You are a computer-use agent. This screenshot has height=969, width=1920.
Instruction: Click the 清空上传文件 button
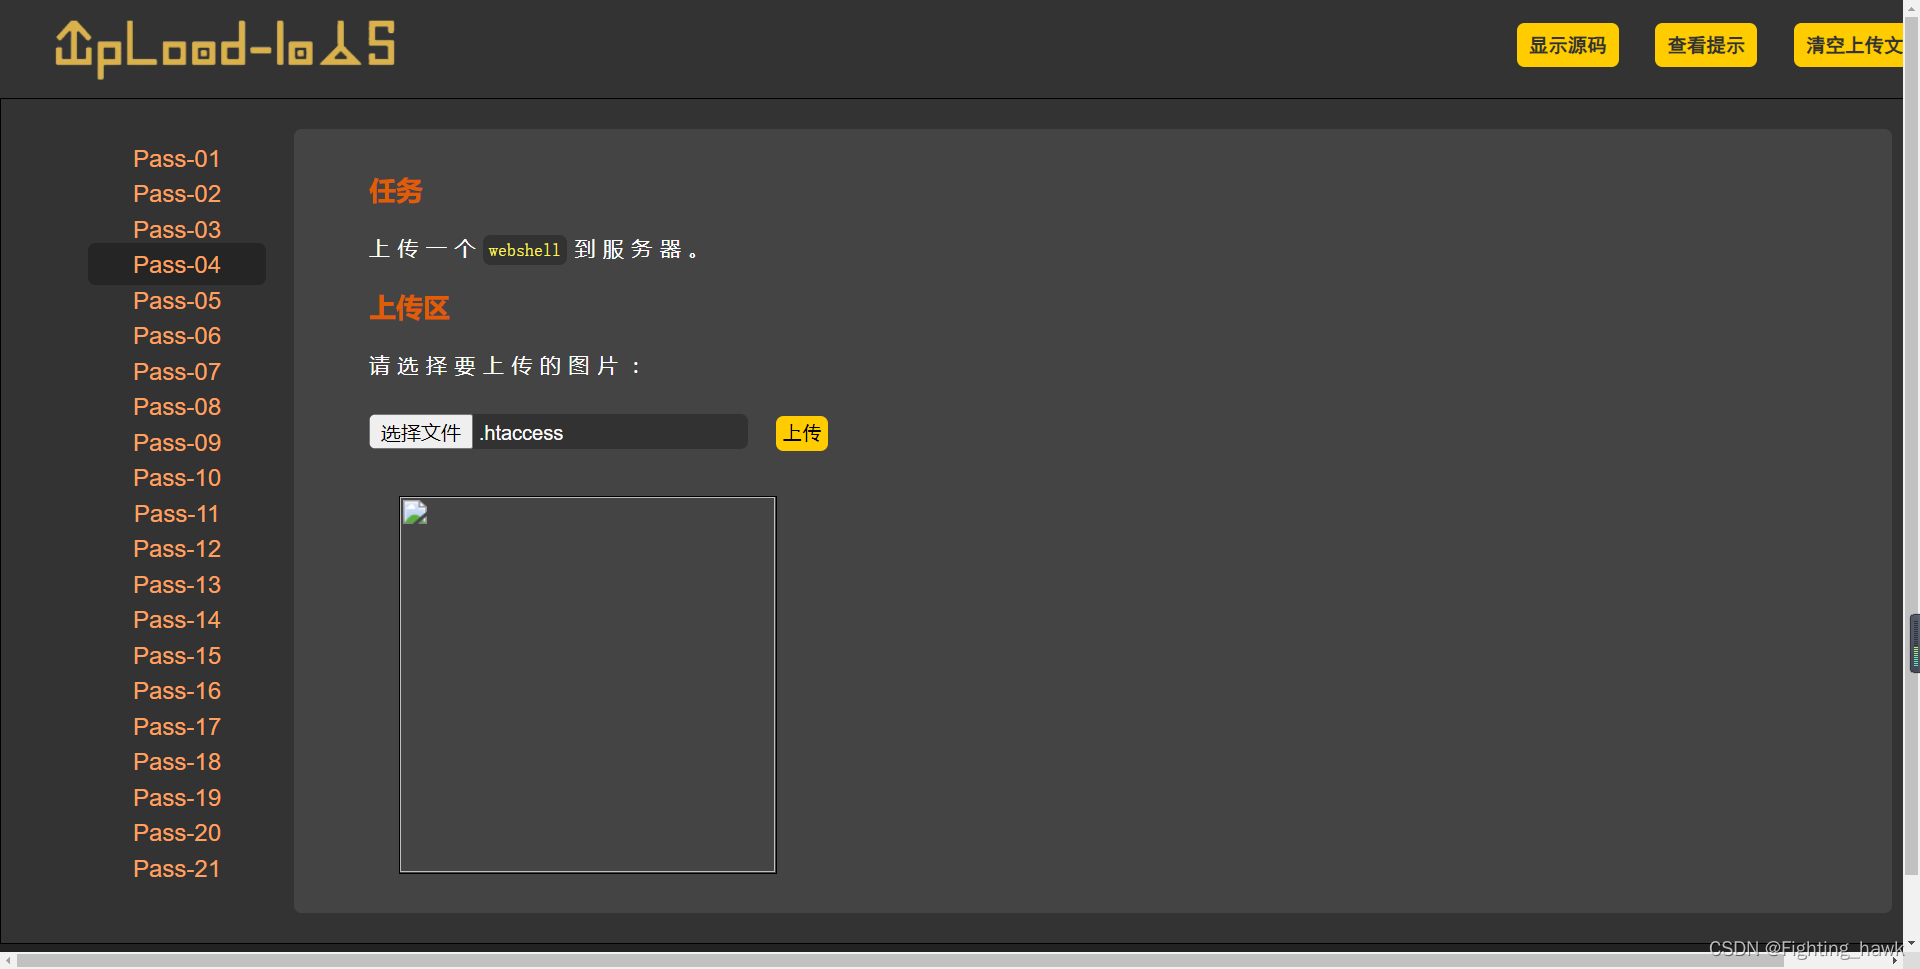click(x=1849, y=45)
